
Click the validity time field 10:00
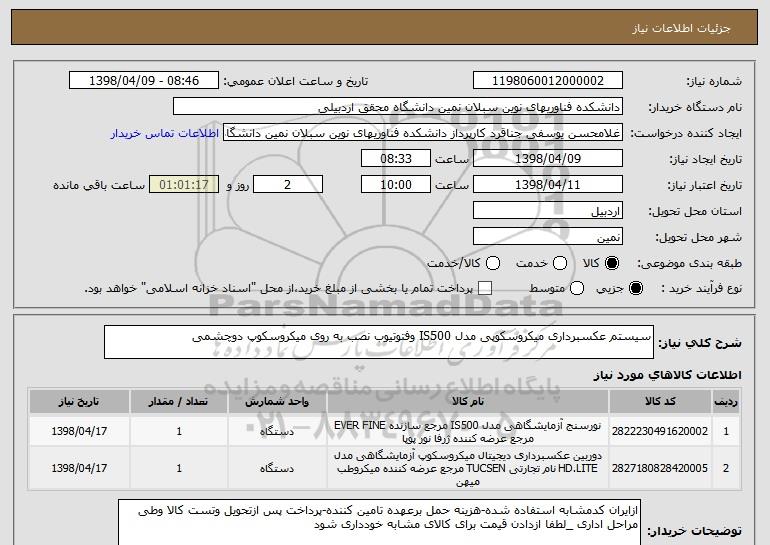click(396, 185)
